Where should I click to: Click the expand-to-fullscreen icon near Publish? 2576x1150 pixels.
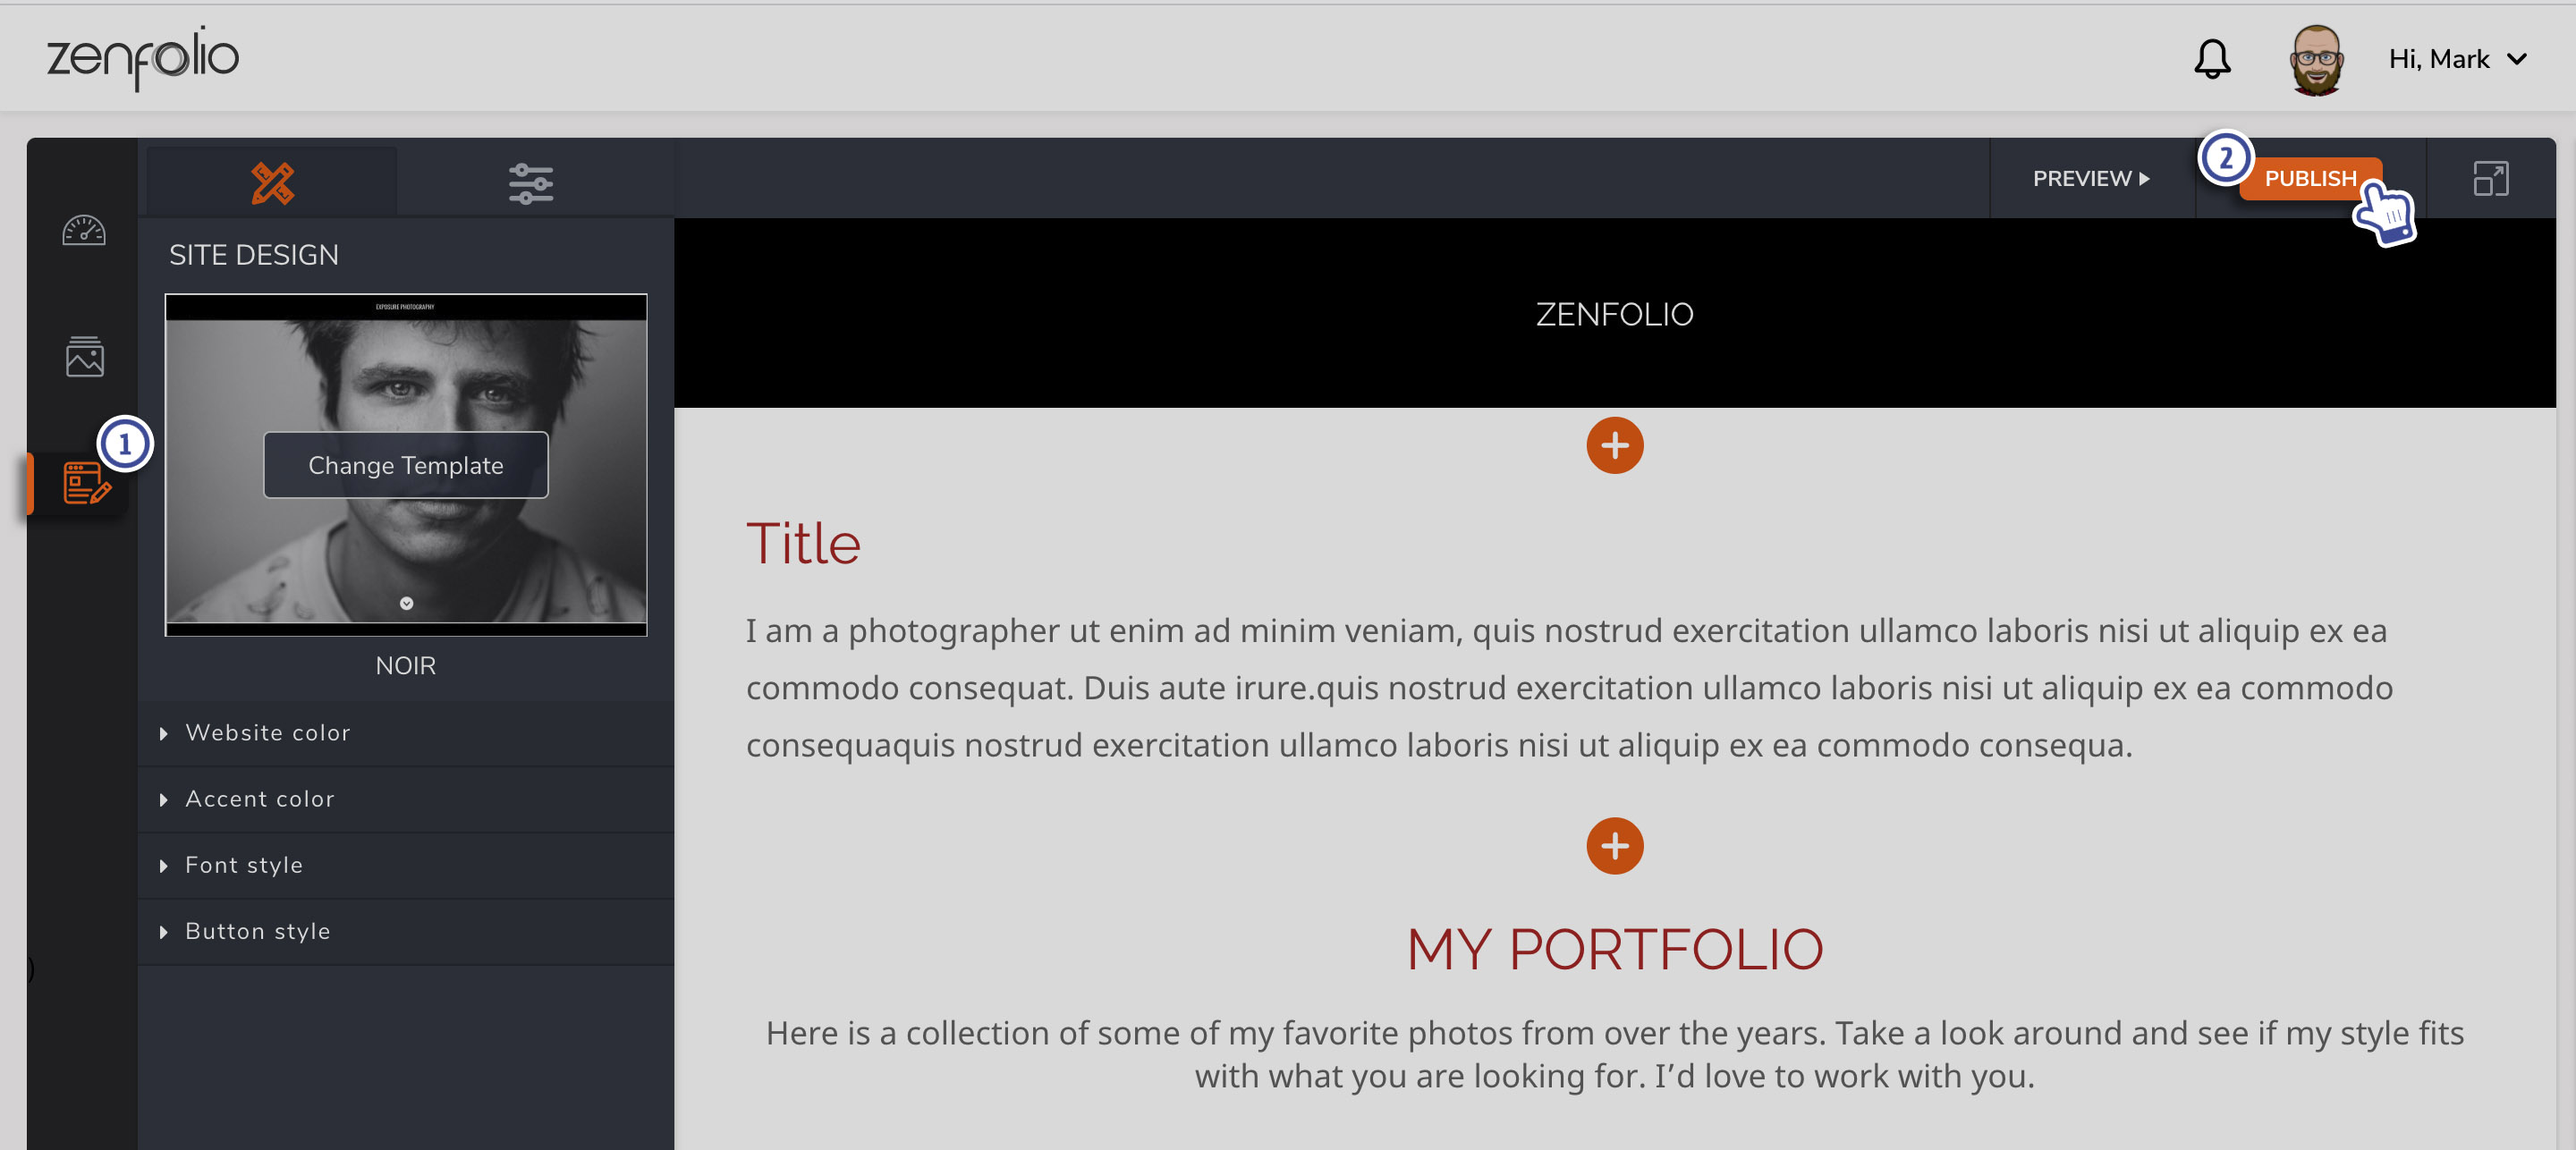2492,179
